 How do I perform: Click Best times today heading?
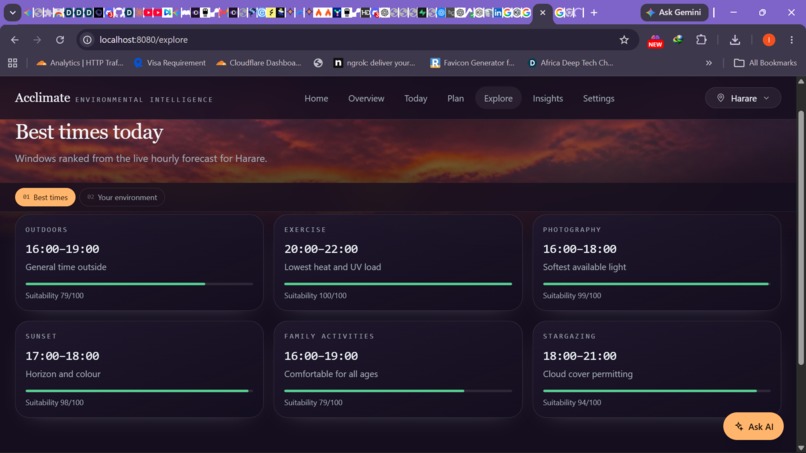tap(89, 132)
